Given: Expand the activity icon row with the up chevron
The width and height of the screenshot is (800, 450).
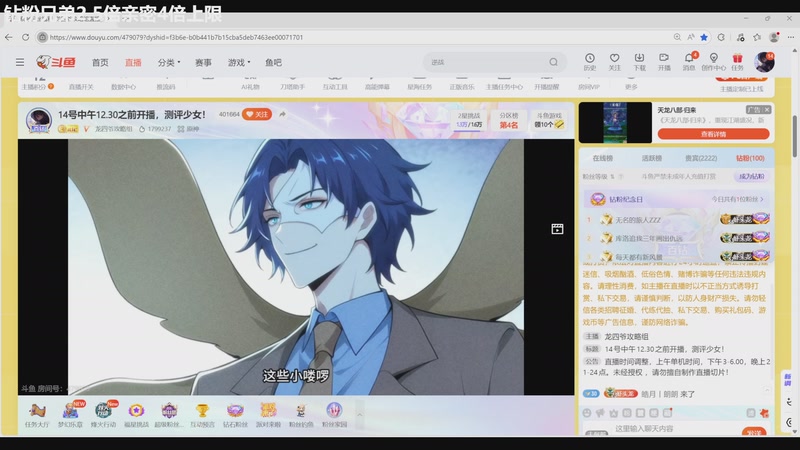Looking at the screenshot, I should 359,414.
